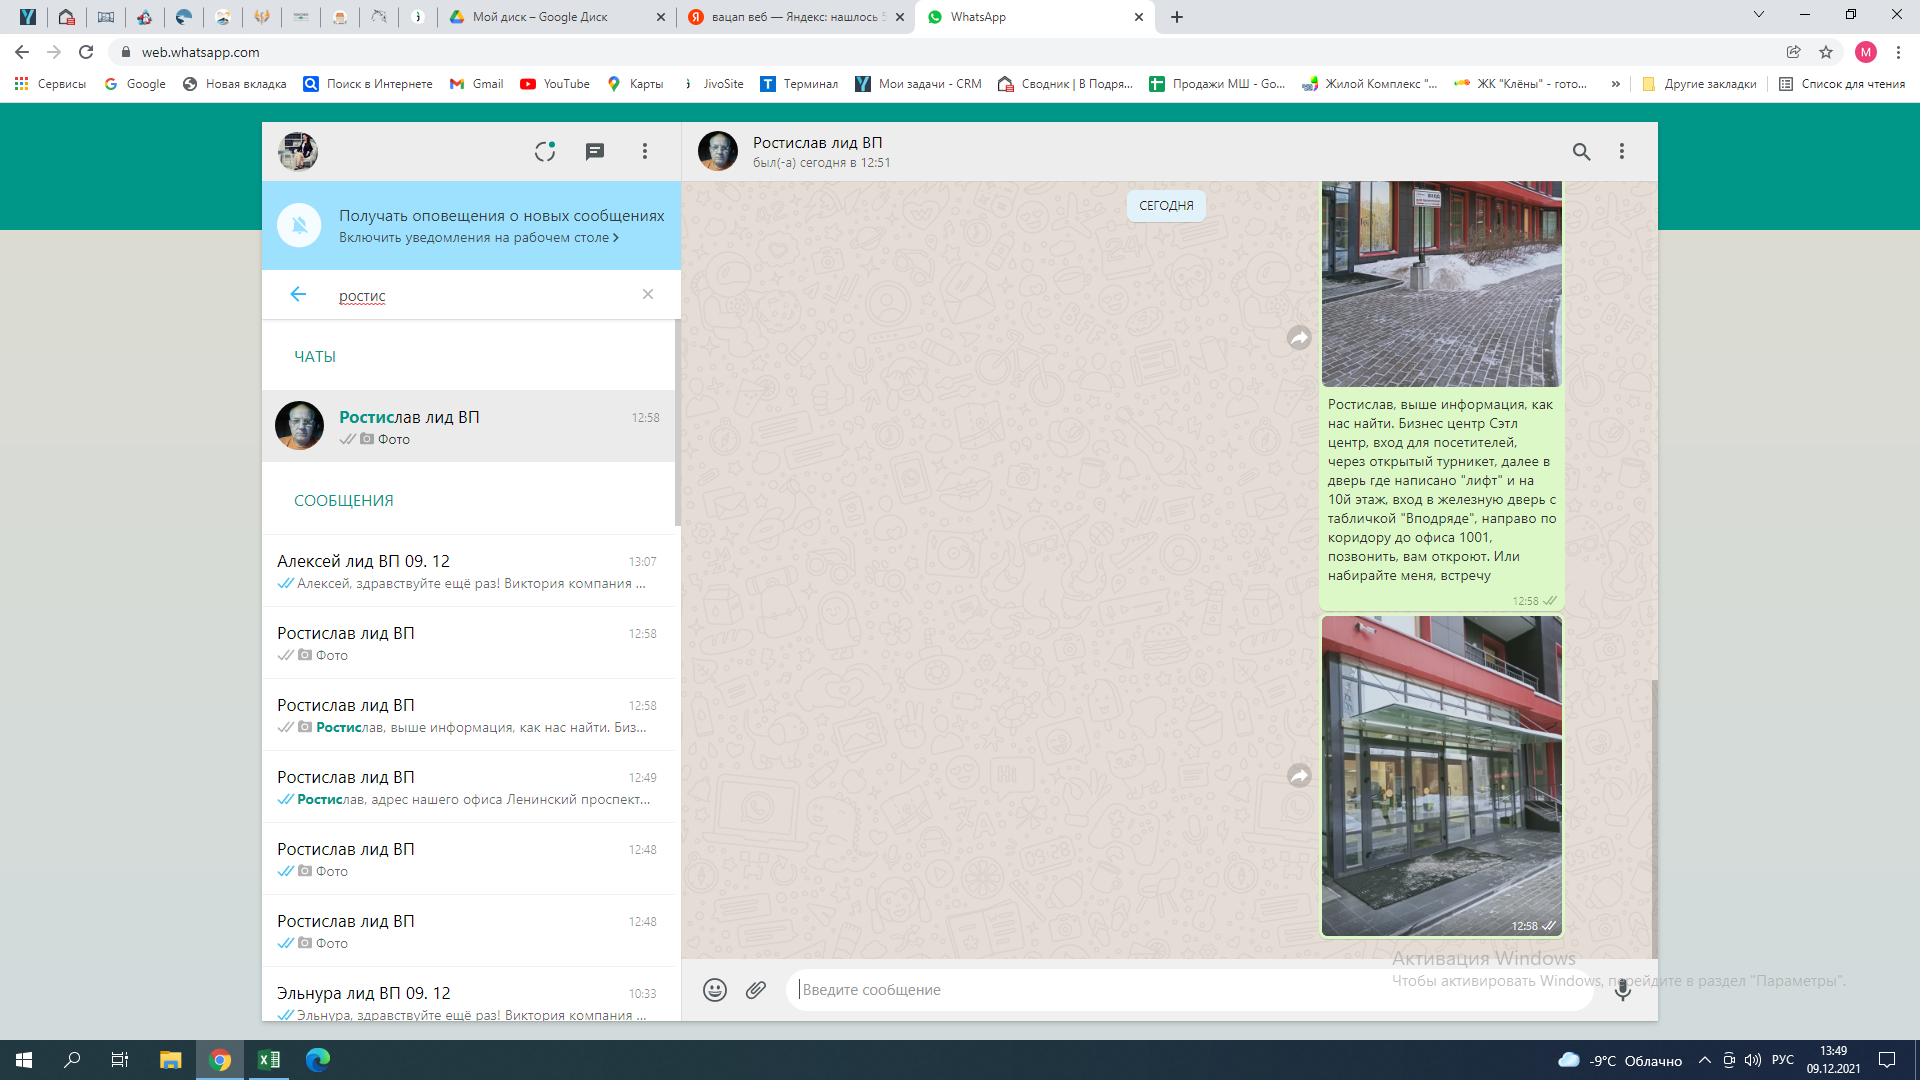
Task: Record a voice message with microphone
Action: pos(1622,990)
